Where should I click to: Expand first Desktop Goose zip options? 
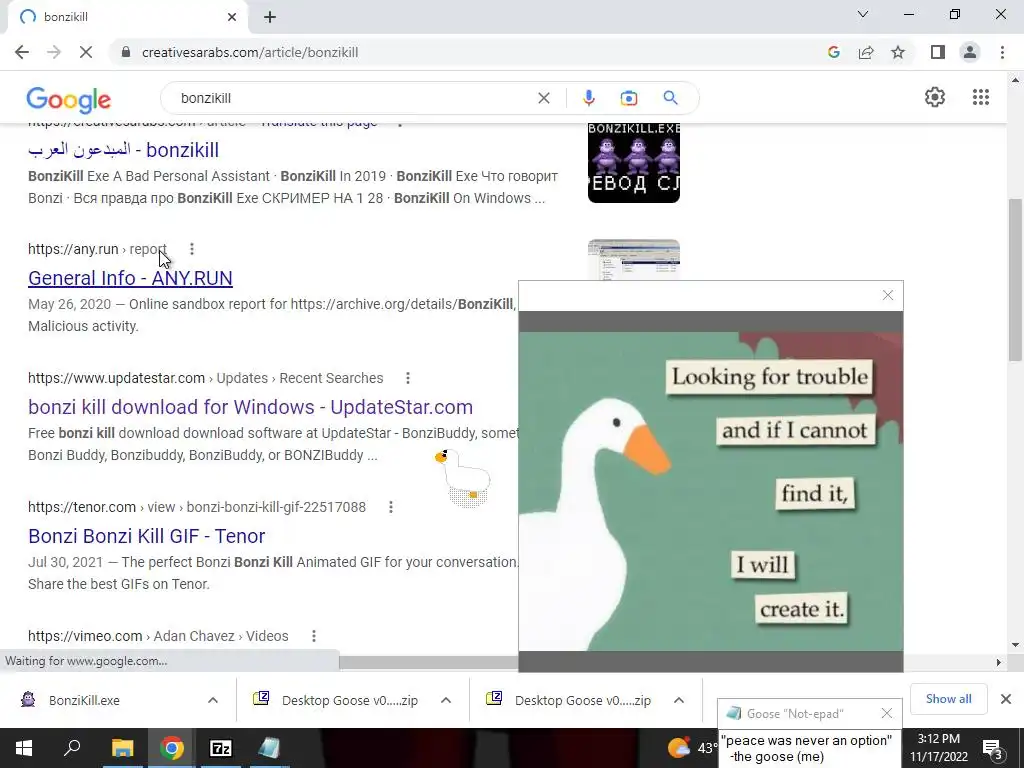click(x=446, y=700)
